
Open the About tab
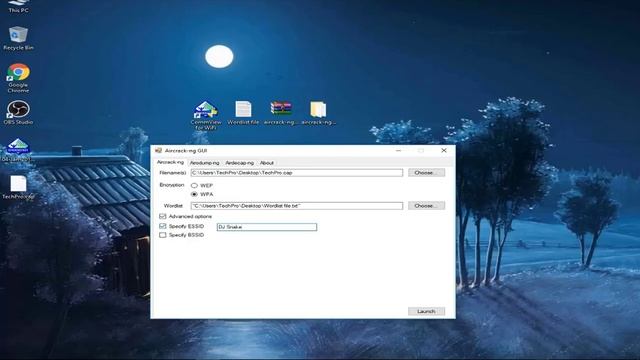[x=267, y=163]
